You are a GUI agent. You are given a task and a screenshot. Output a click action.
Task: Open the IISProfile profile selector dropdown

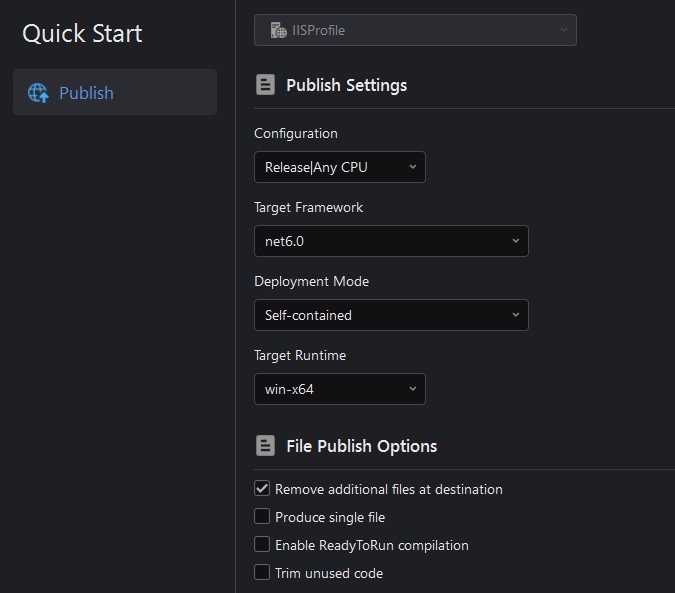[415, 30]
